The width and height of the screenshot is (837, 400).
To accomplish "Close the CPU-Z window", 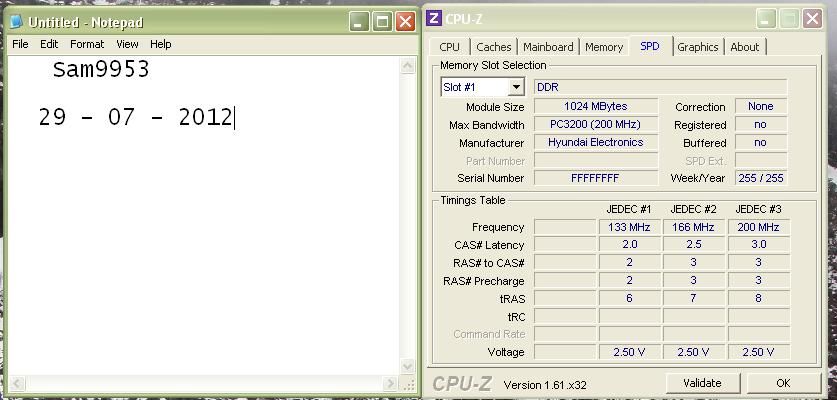I will coord(812,19).
